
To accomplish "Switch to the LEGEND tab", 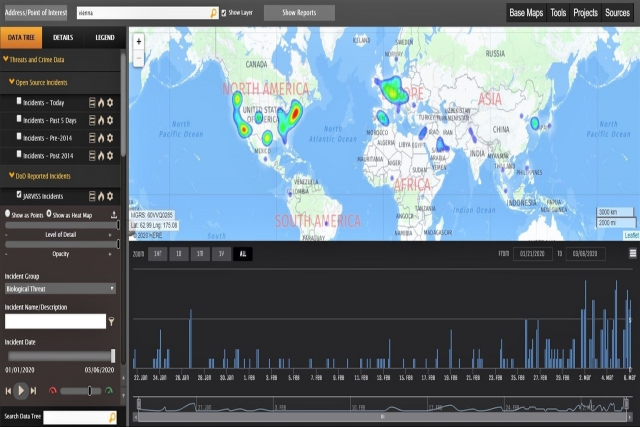I will [x=105, y=38].
